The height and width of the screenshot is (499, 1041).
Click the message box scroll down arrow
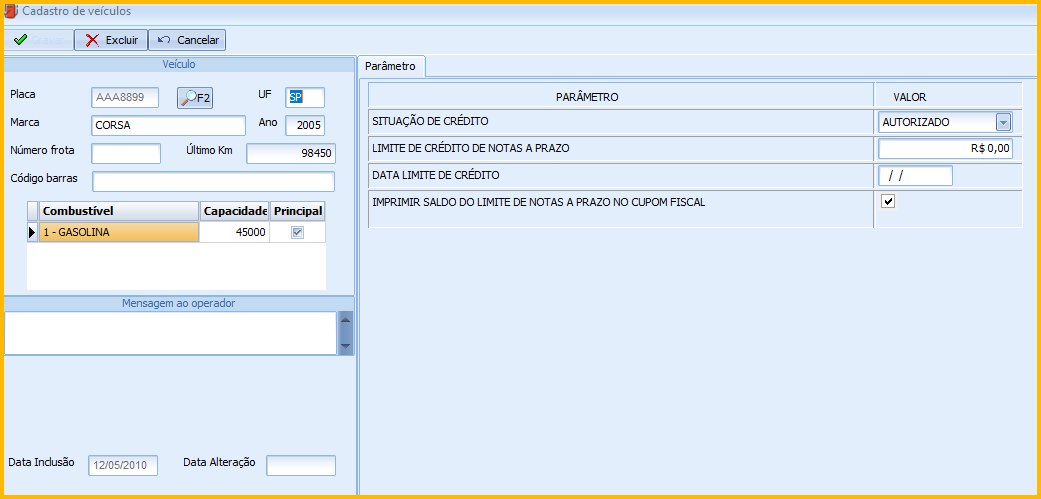(345, 344)
